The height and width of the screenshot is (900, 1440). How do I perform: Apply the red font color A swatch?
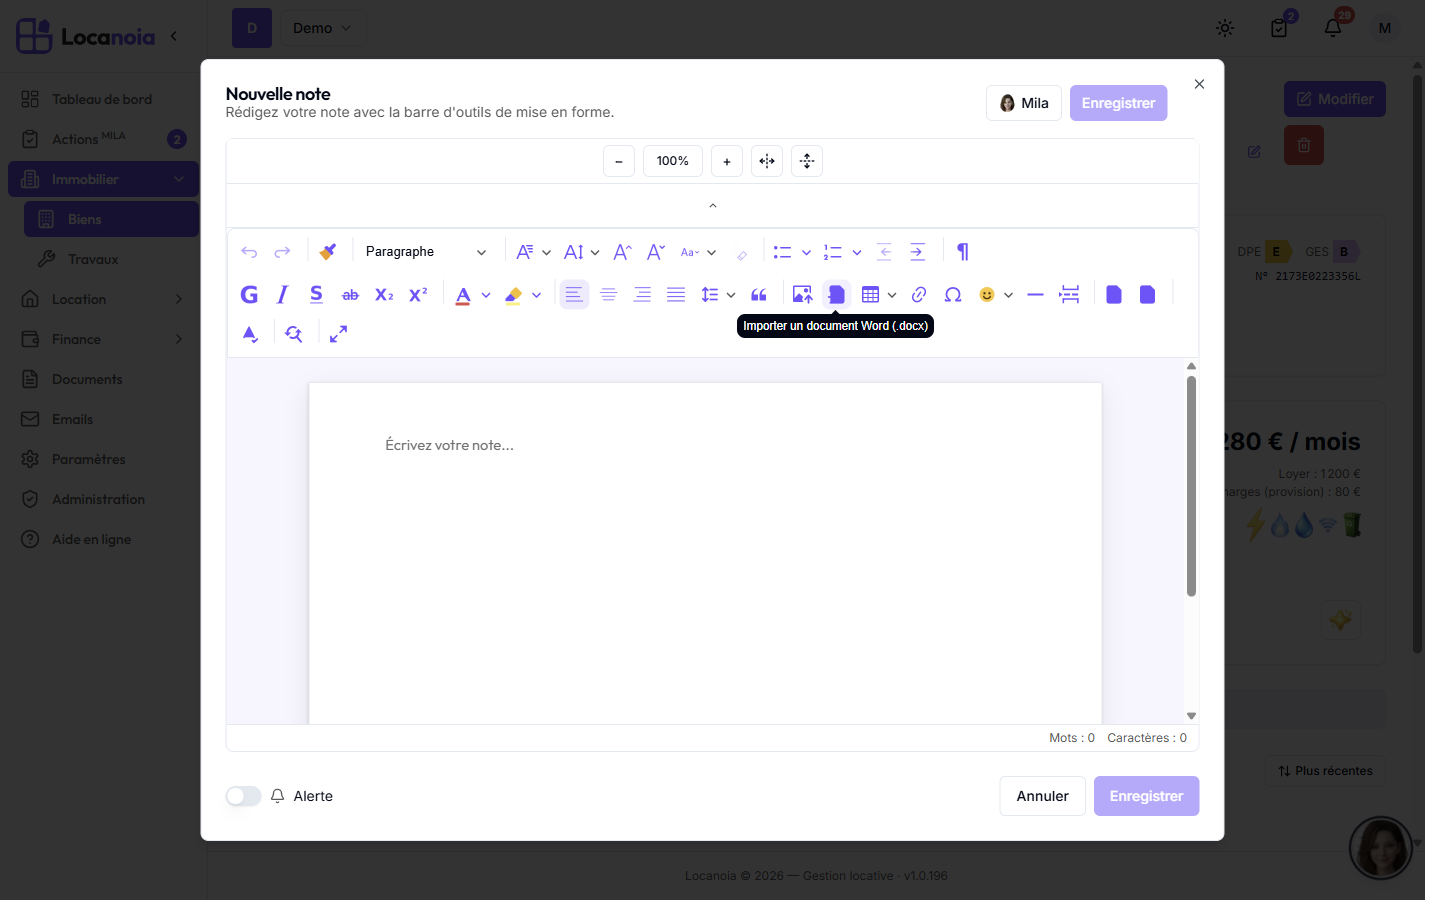point(463,295)
